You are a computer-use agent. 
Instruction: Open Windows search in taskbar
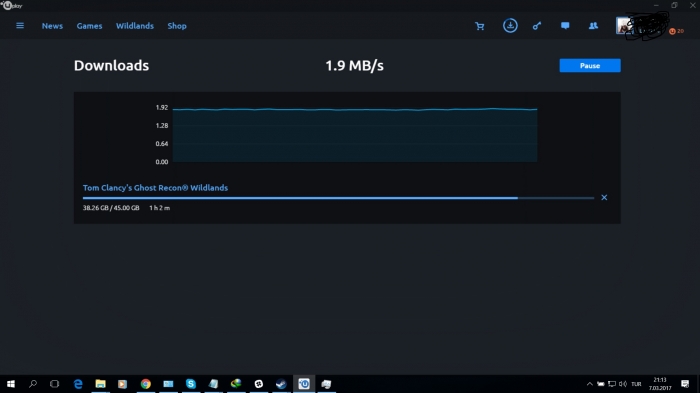33,384
